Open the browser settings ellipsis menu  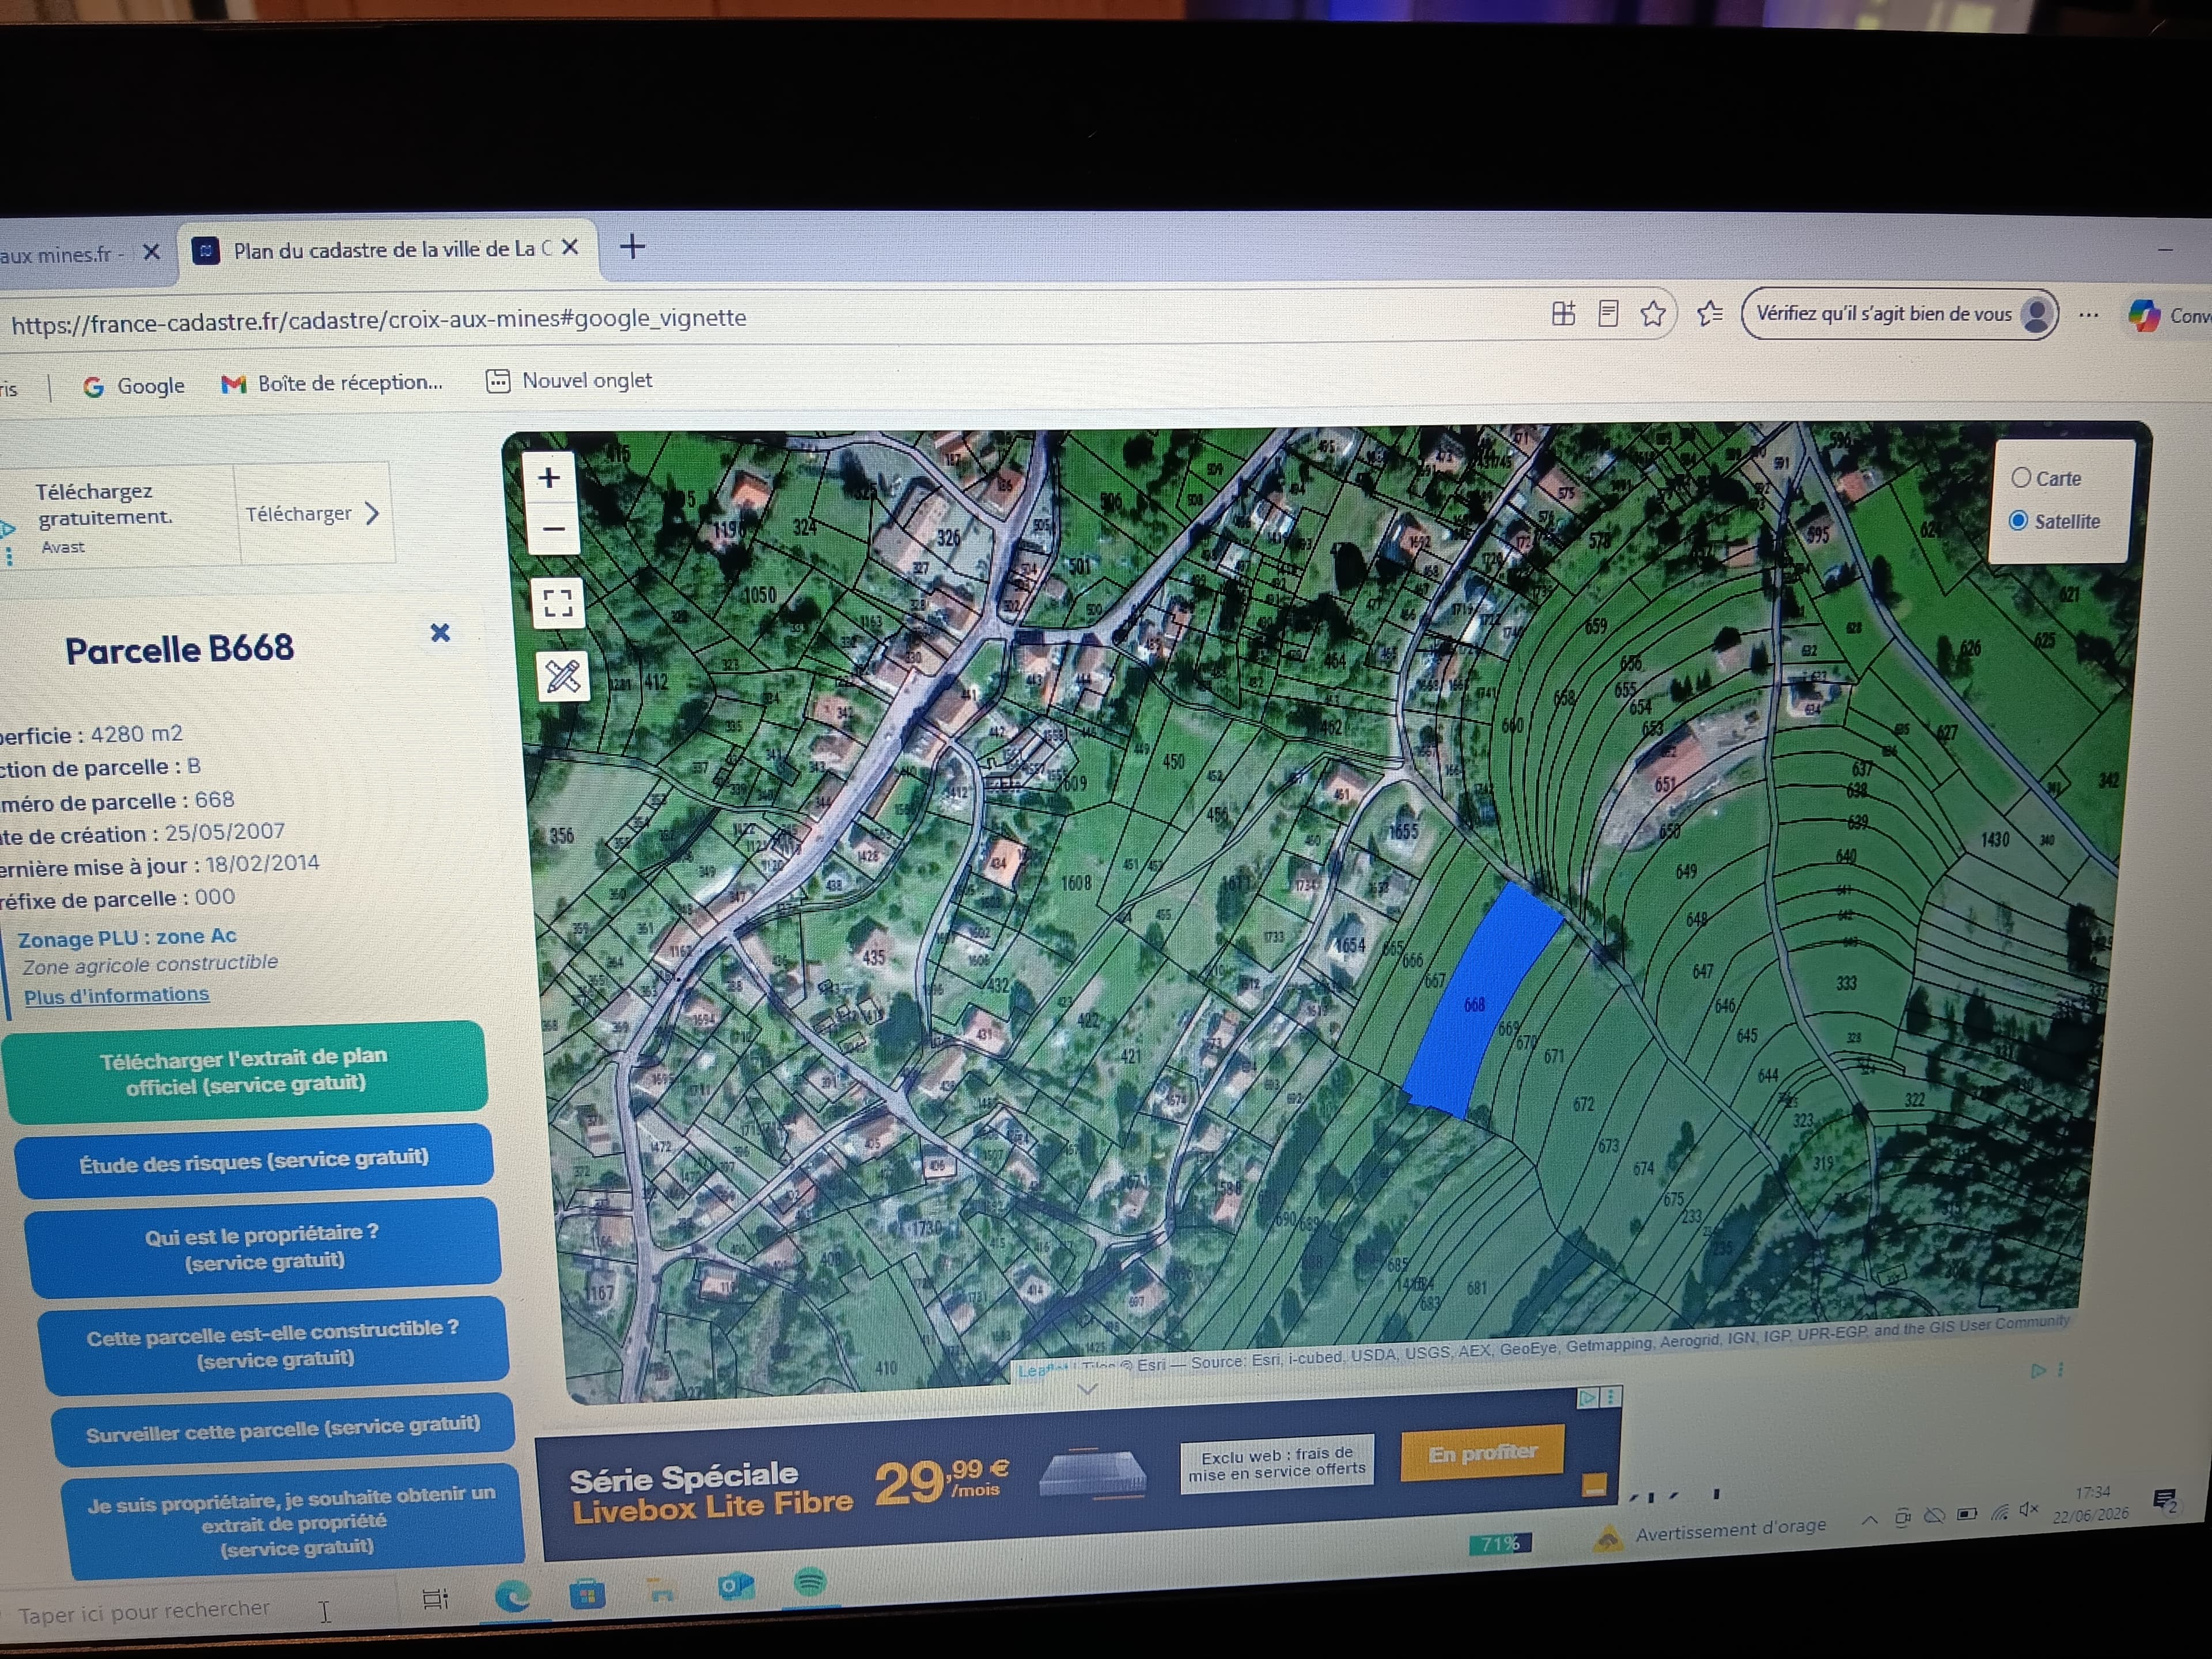[x=2088, y=315]
